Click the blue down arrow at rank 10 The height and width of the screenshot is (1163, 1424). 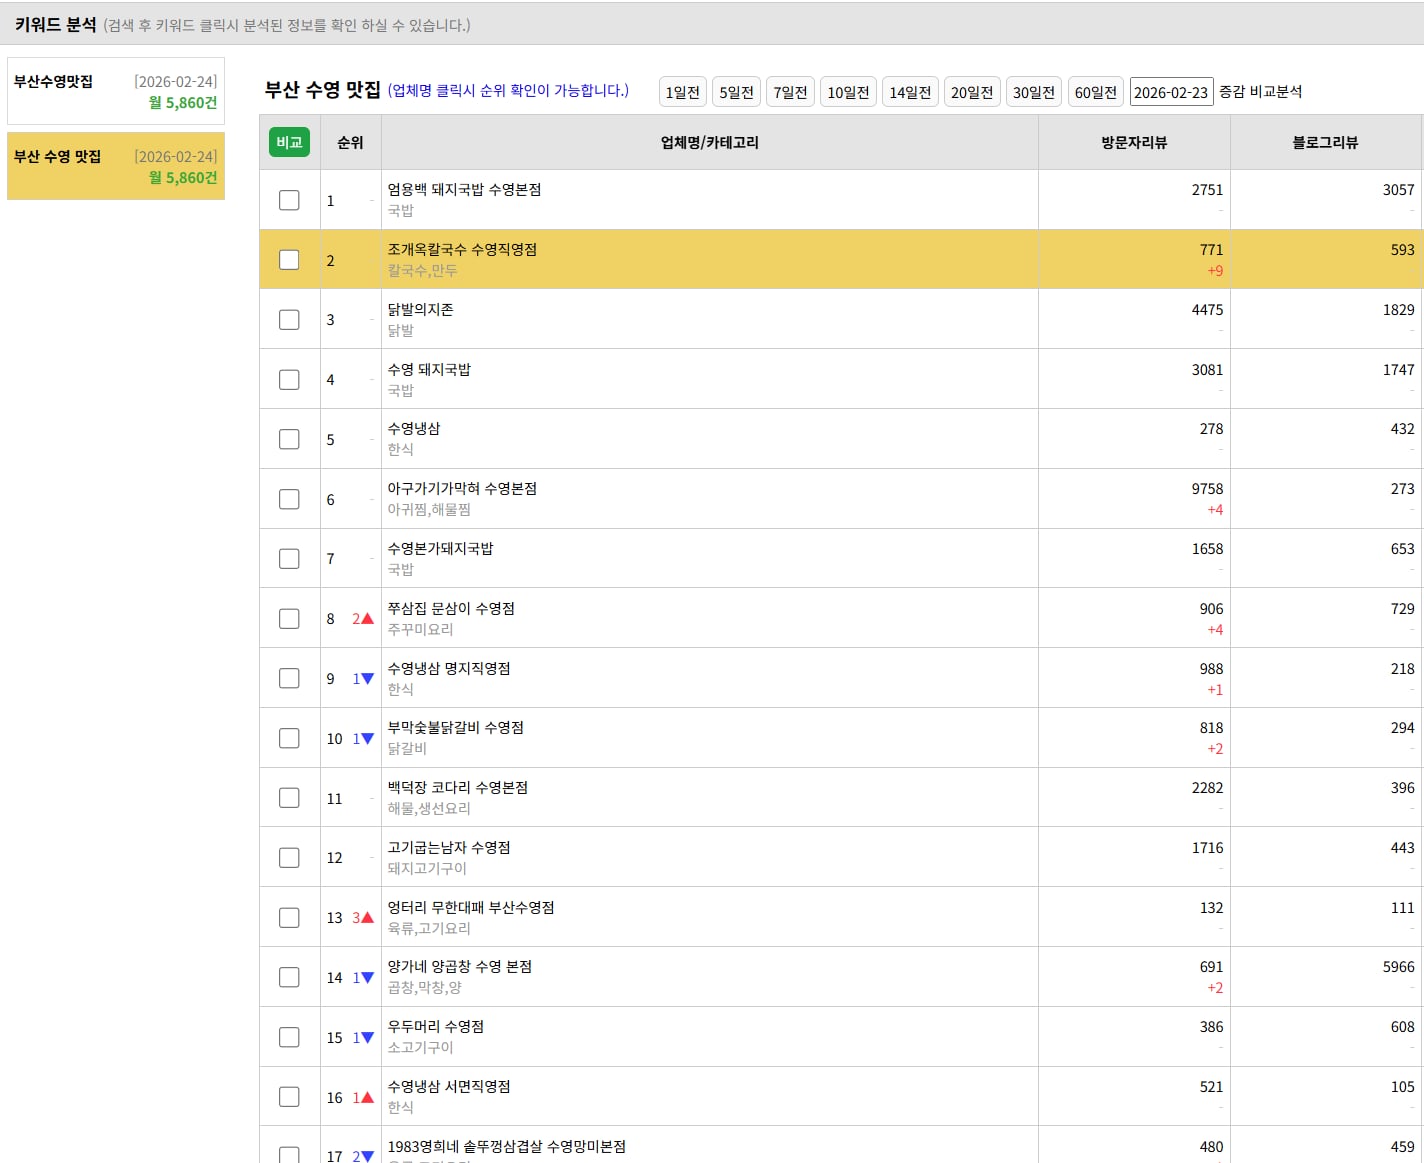(x=367, y=739)
